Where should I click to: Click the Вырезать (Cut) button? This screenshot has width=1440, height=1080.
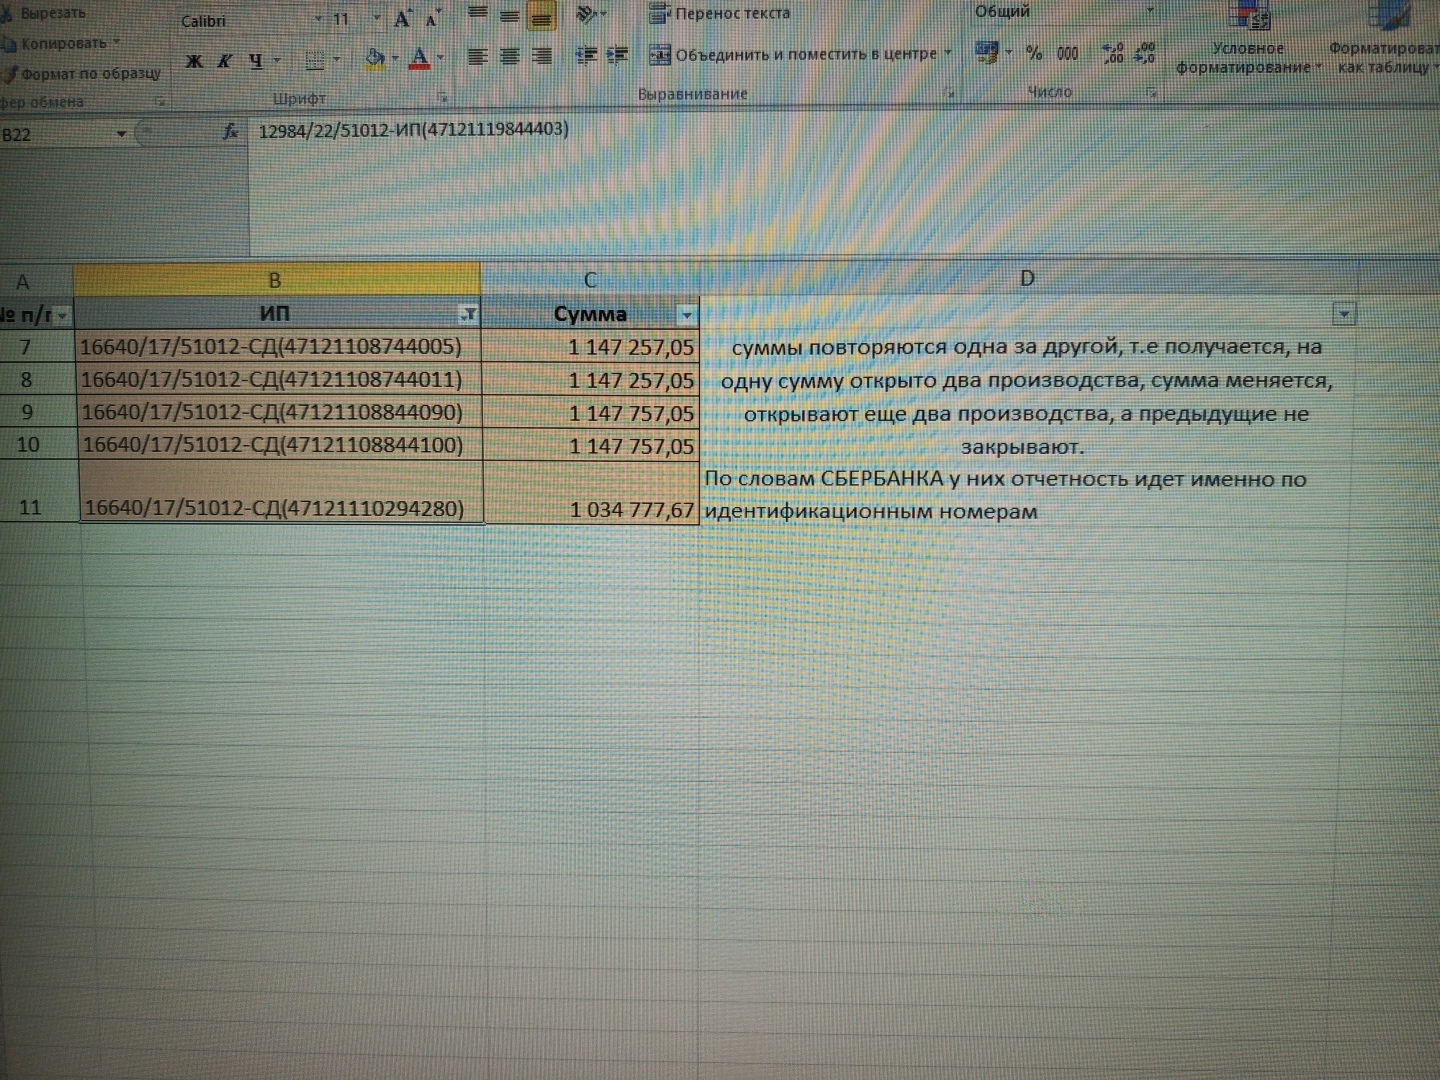pyautogui.click(x=45, y=14)
